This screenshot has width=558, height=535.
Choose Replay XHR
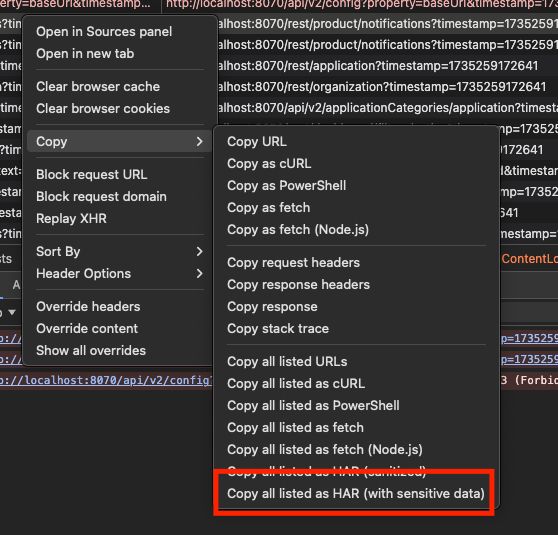(71, 219)
